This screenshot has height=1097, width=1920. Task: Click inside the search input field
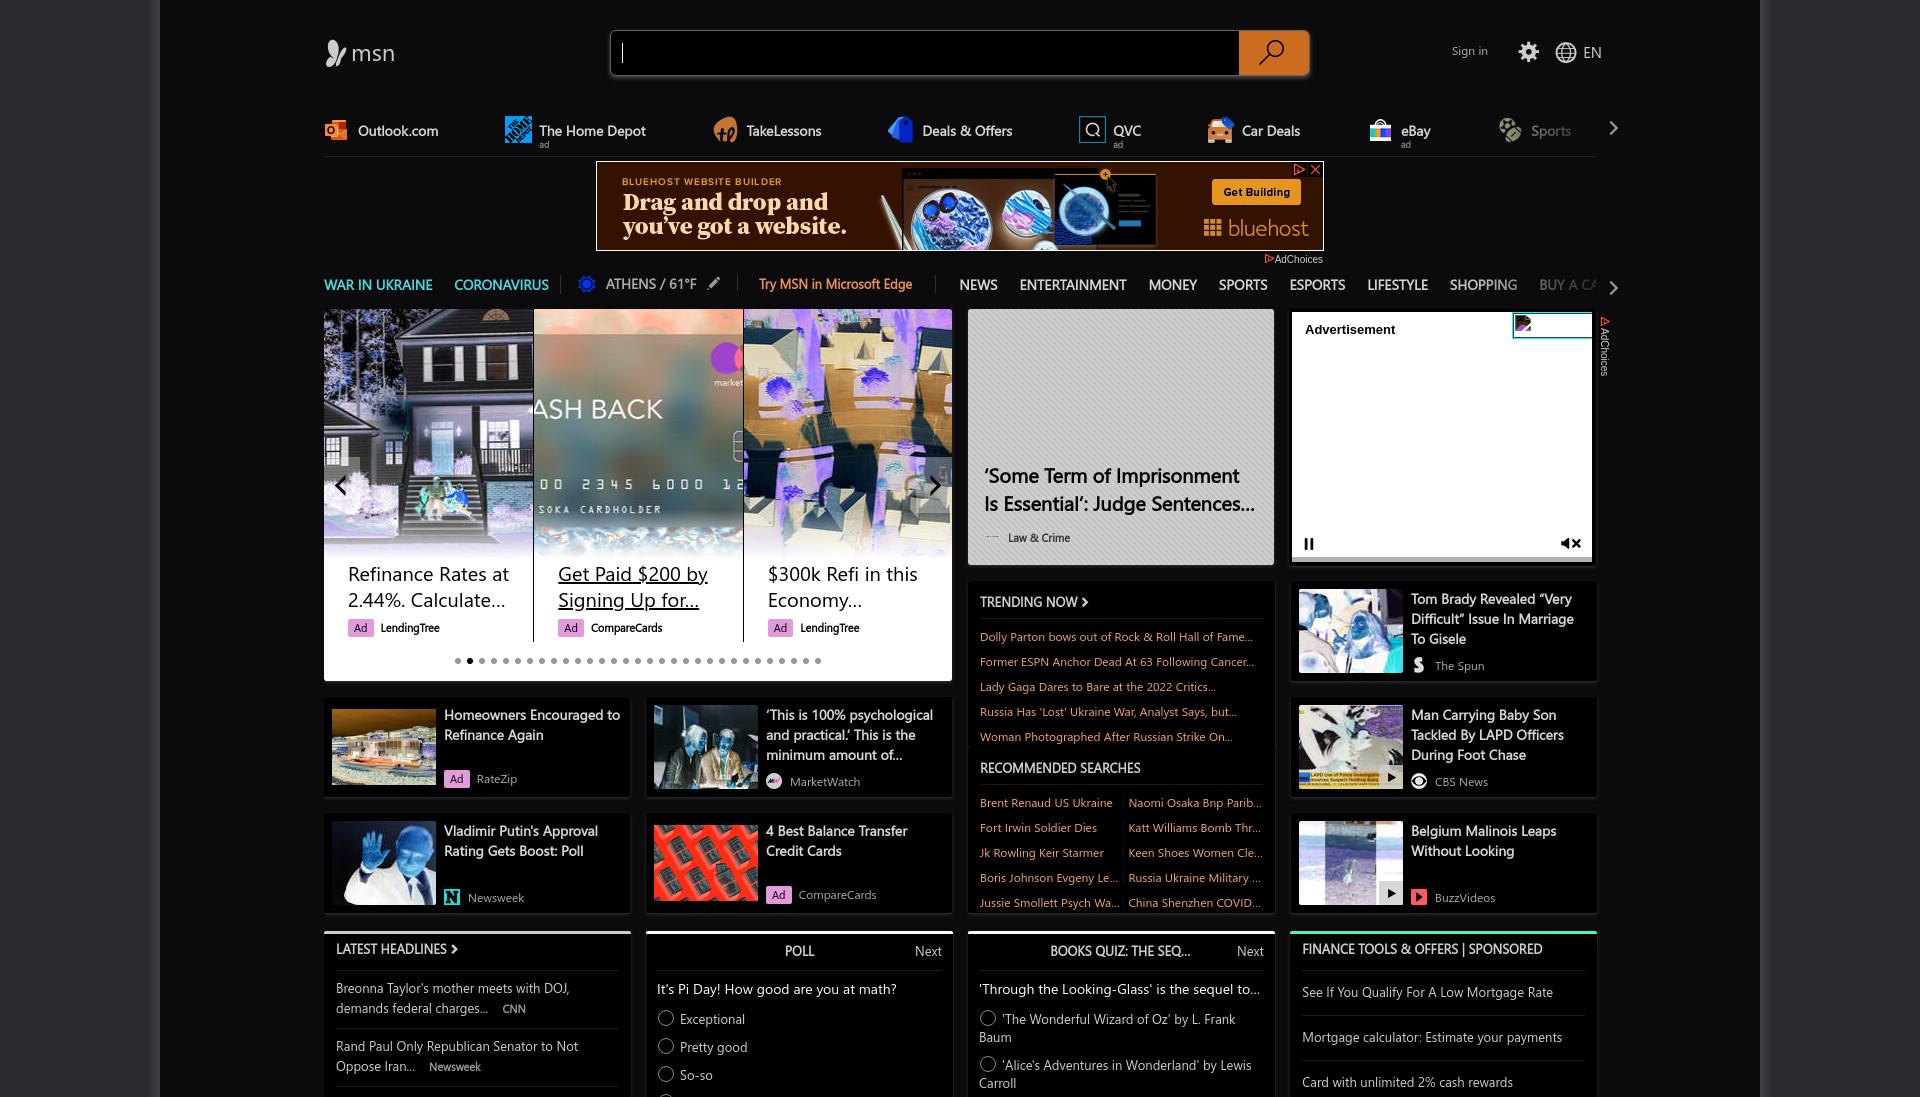(x=925, y=53)
